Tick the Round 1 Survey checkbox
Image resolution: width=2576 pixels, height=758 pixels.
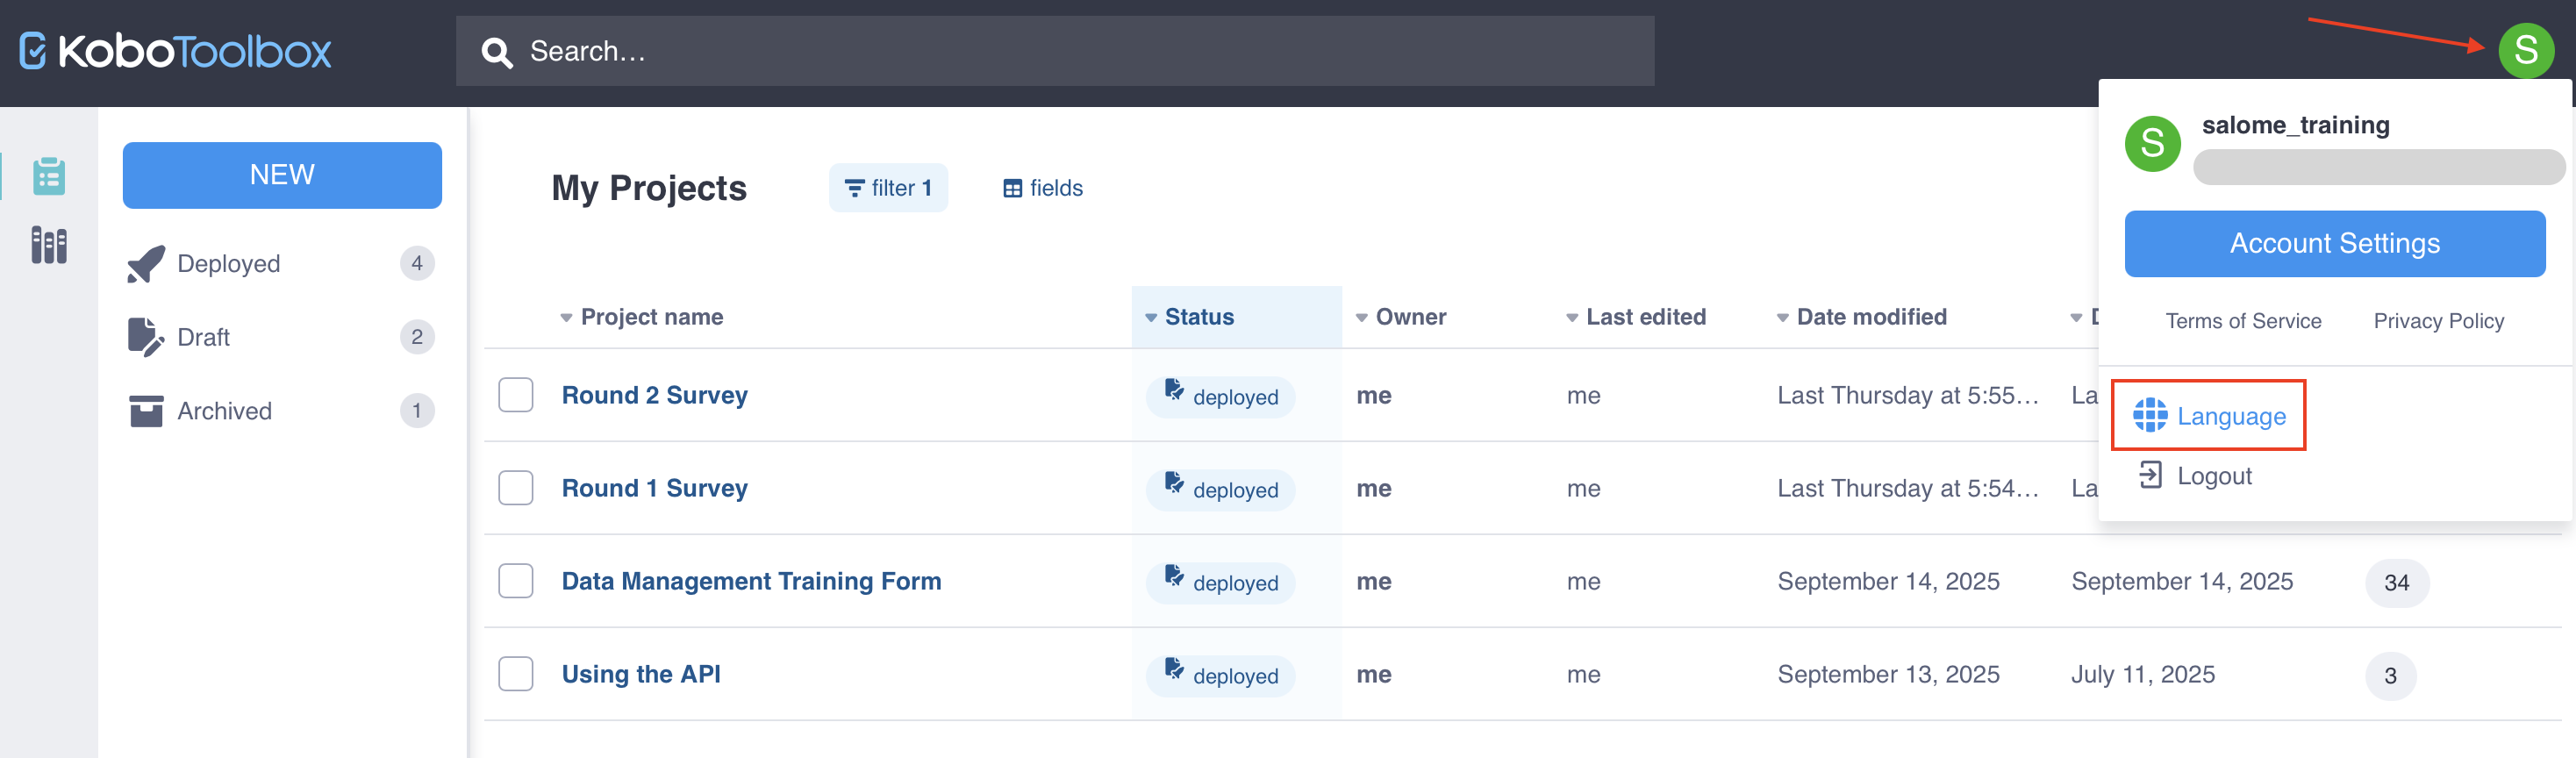pyautogui.click(x=515, y=488)
